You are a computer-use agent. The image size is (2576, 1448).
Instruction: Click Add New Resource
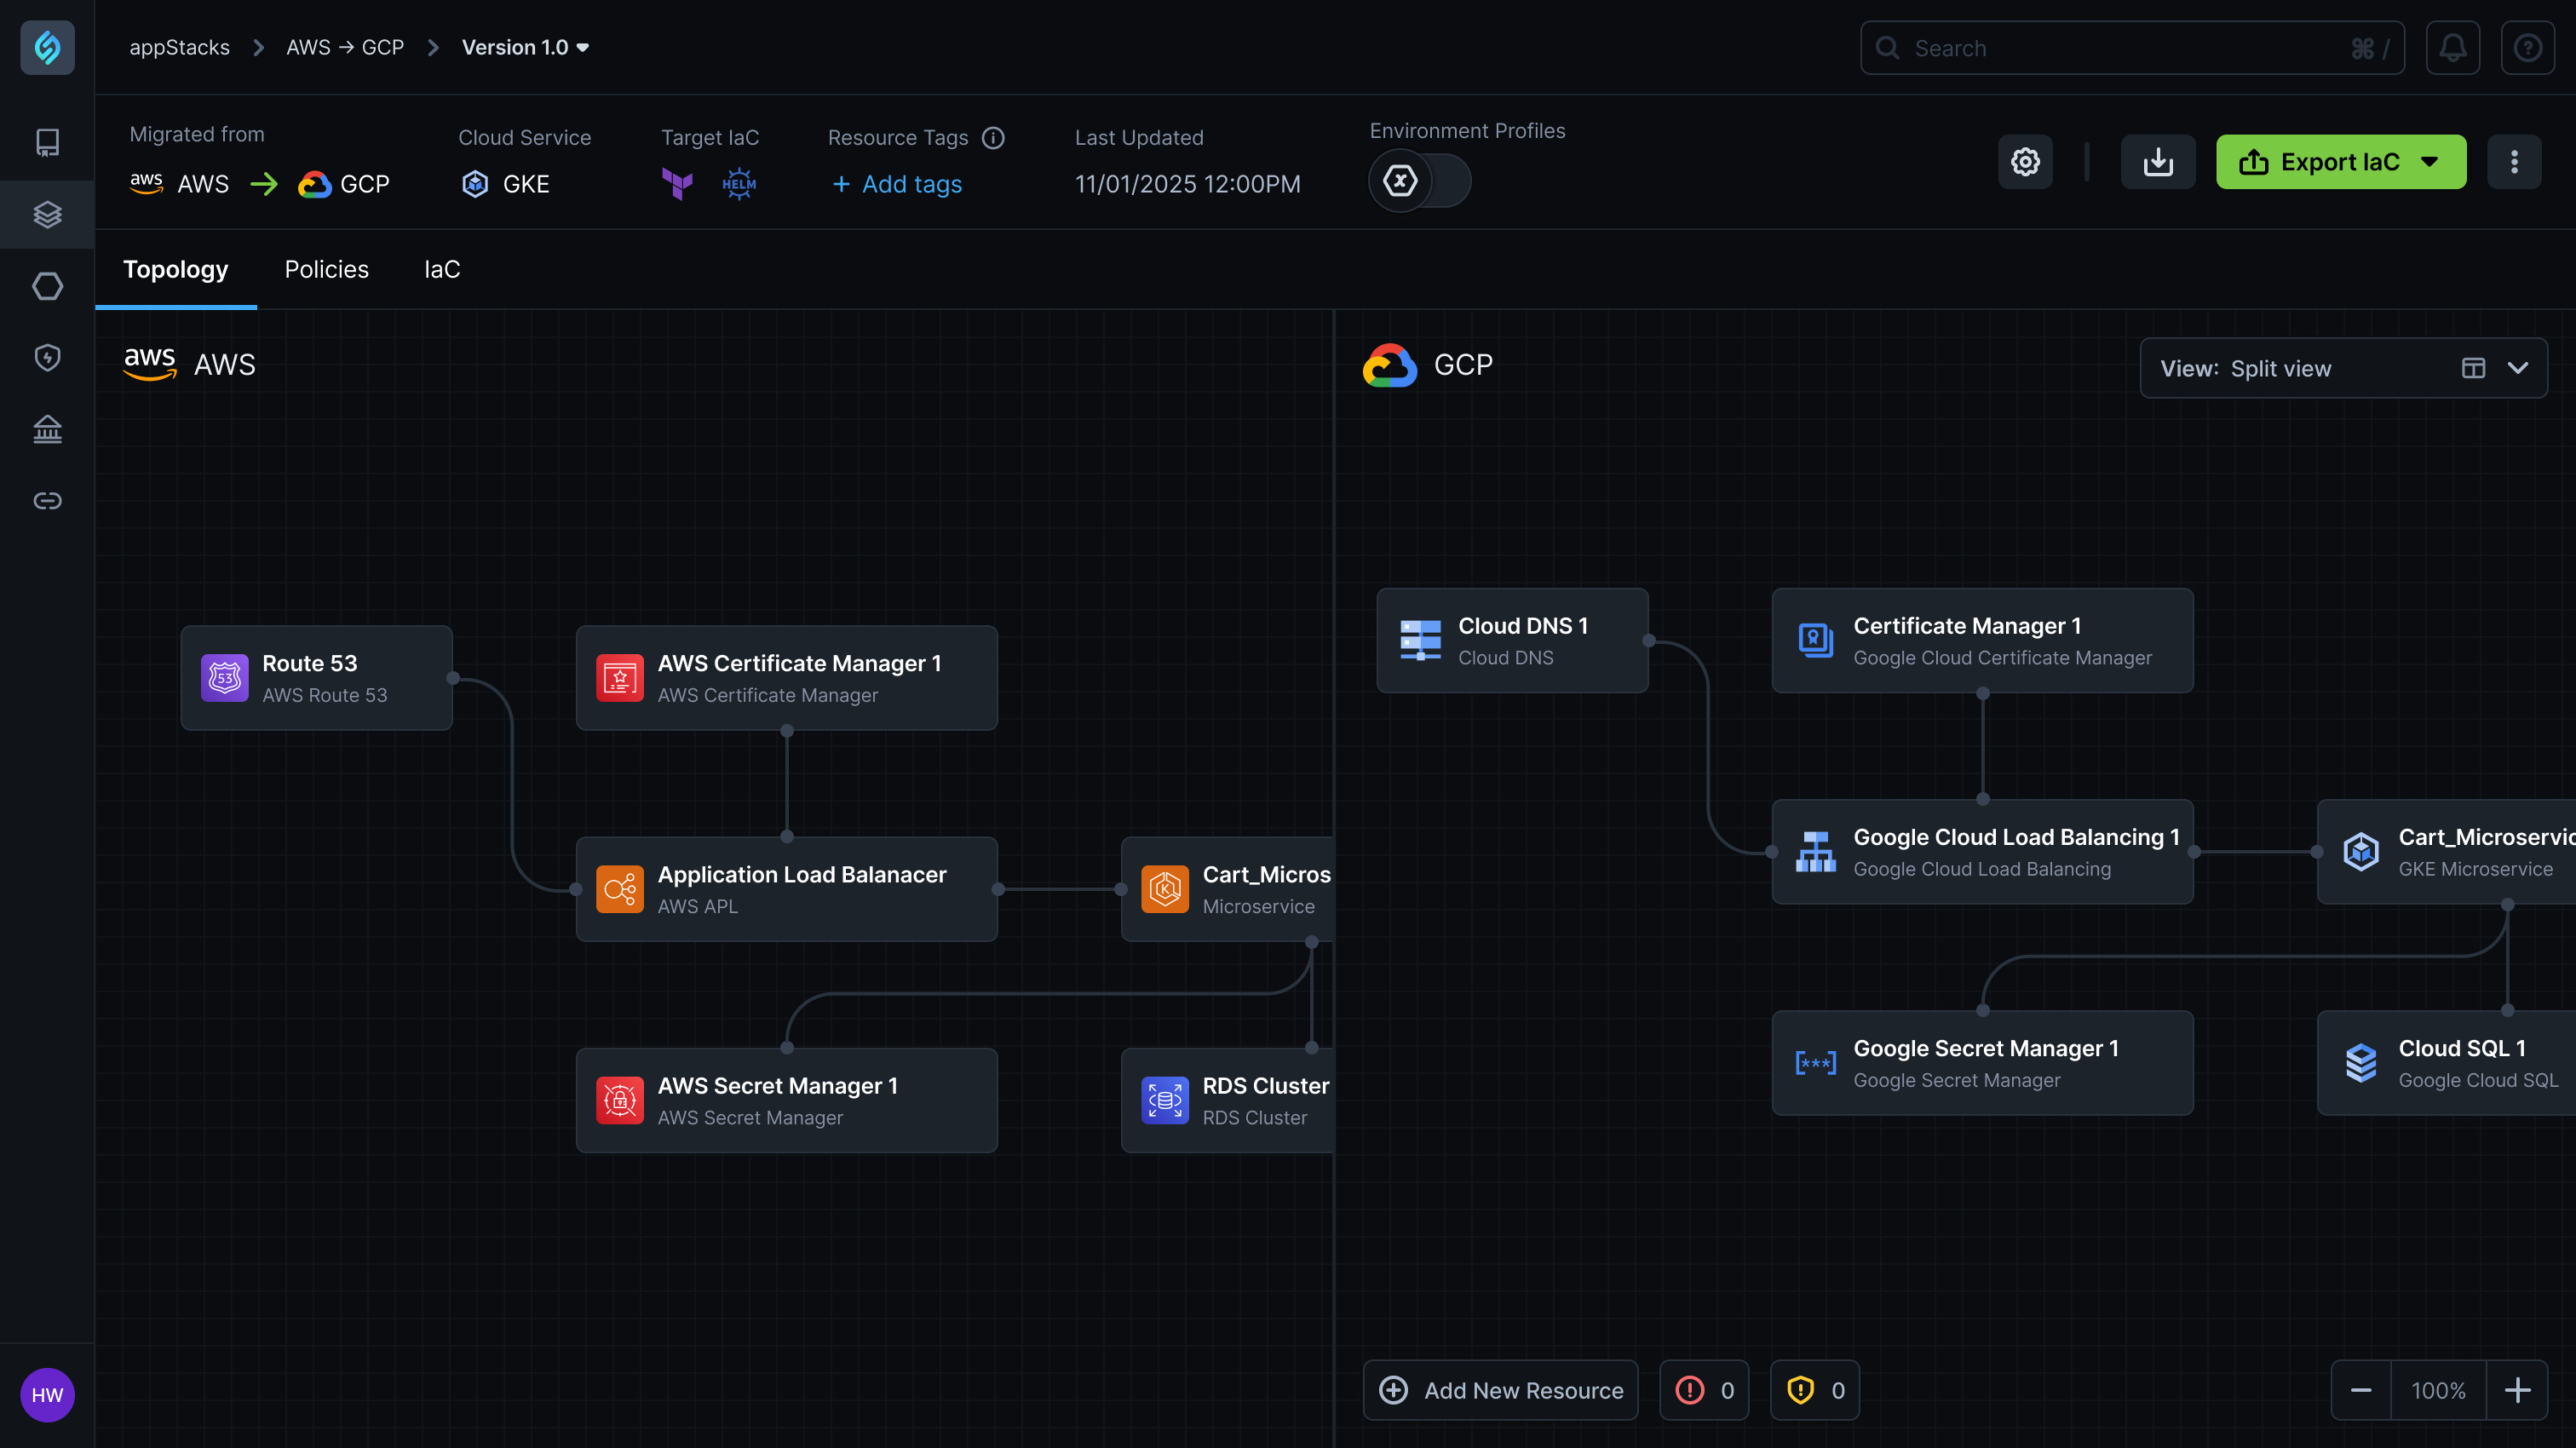[1500, 1390]
